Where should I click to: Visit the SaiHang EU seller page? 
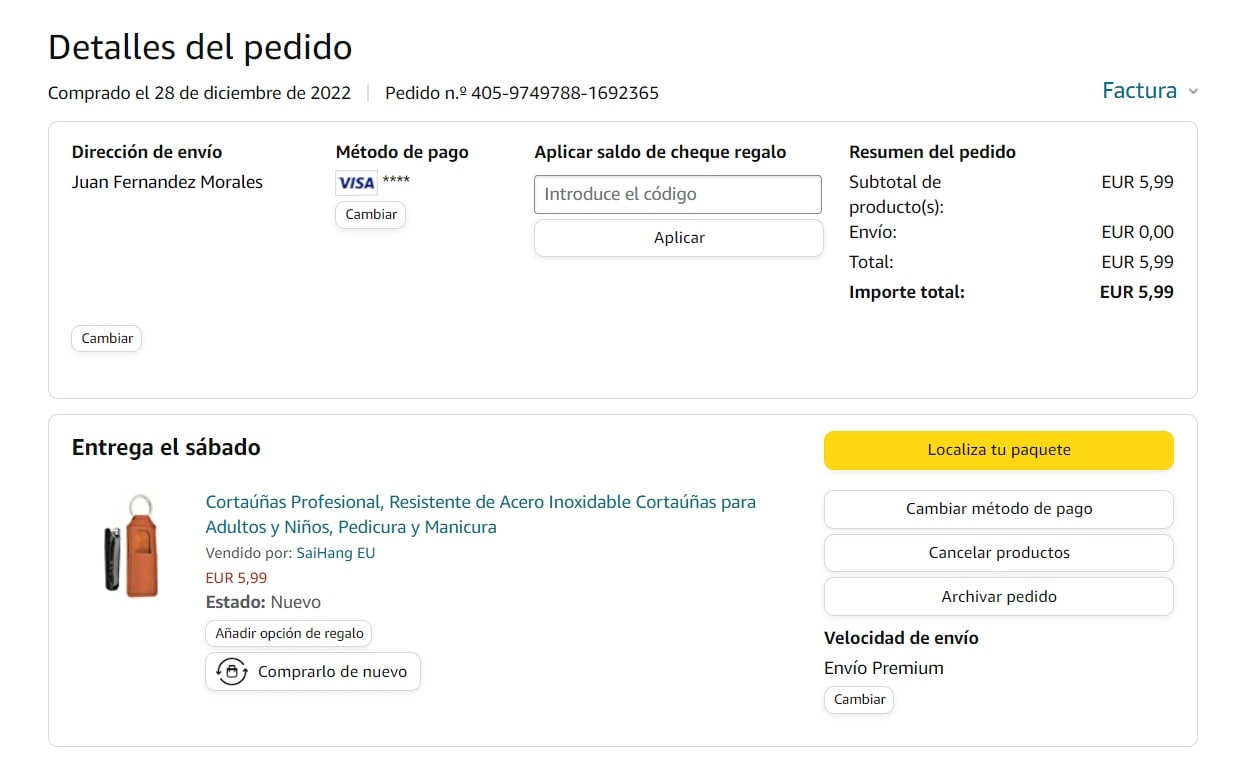(x=336, y=553)
